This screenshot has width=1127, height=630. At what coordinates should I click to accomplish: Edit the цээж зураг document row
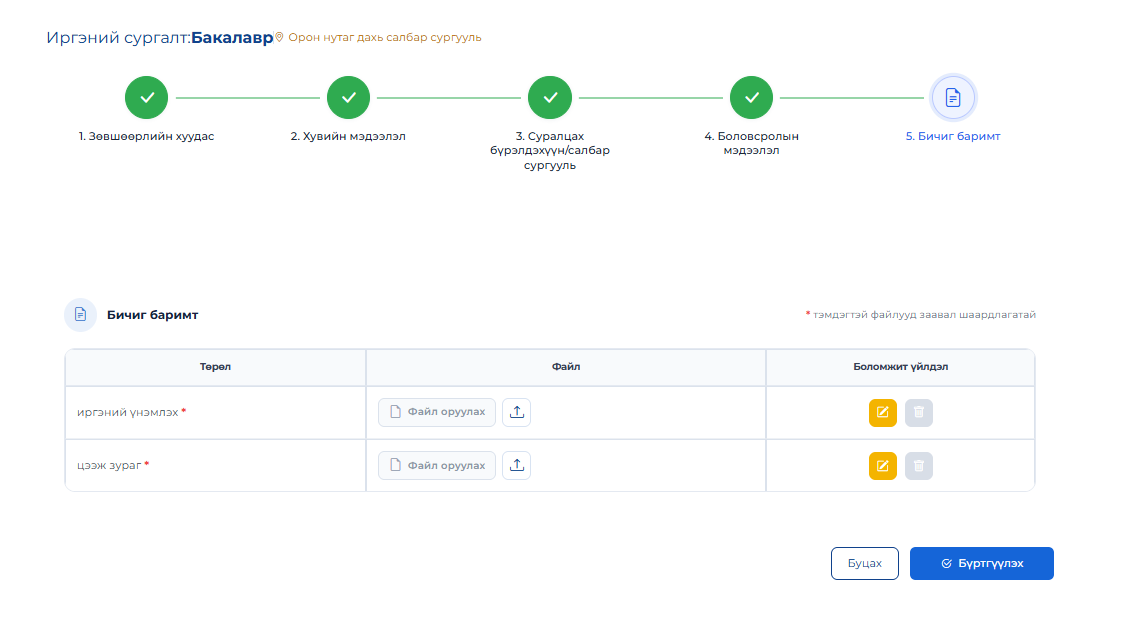pos(883,465)
